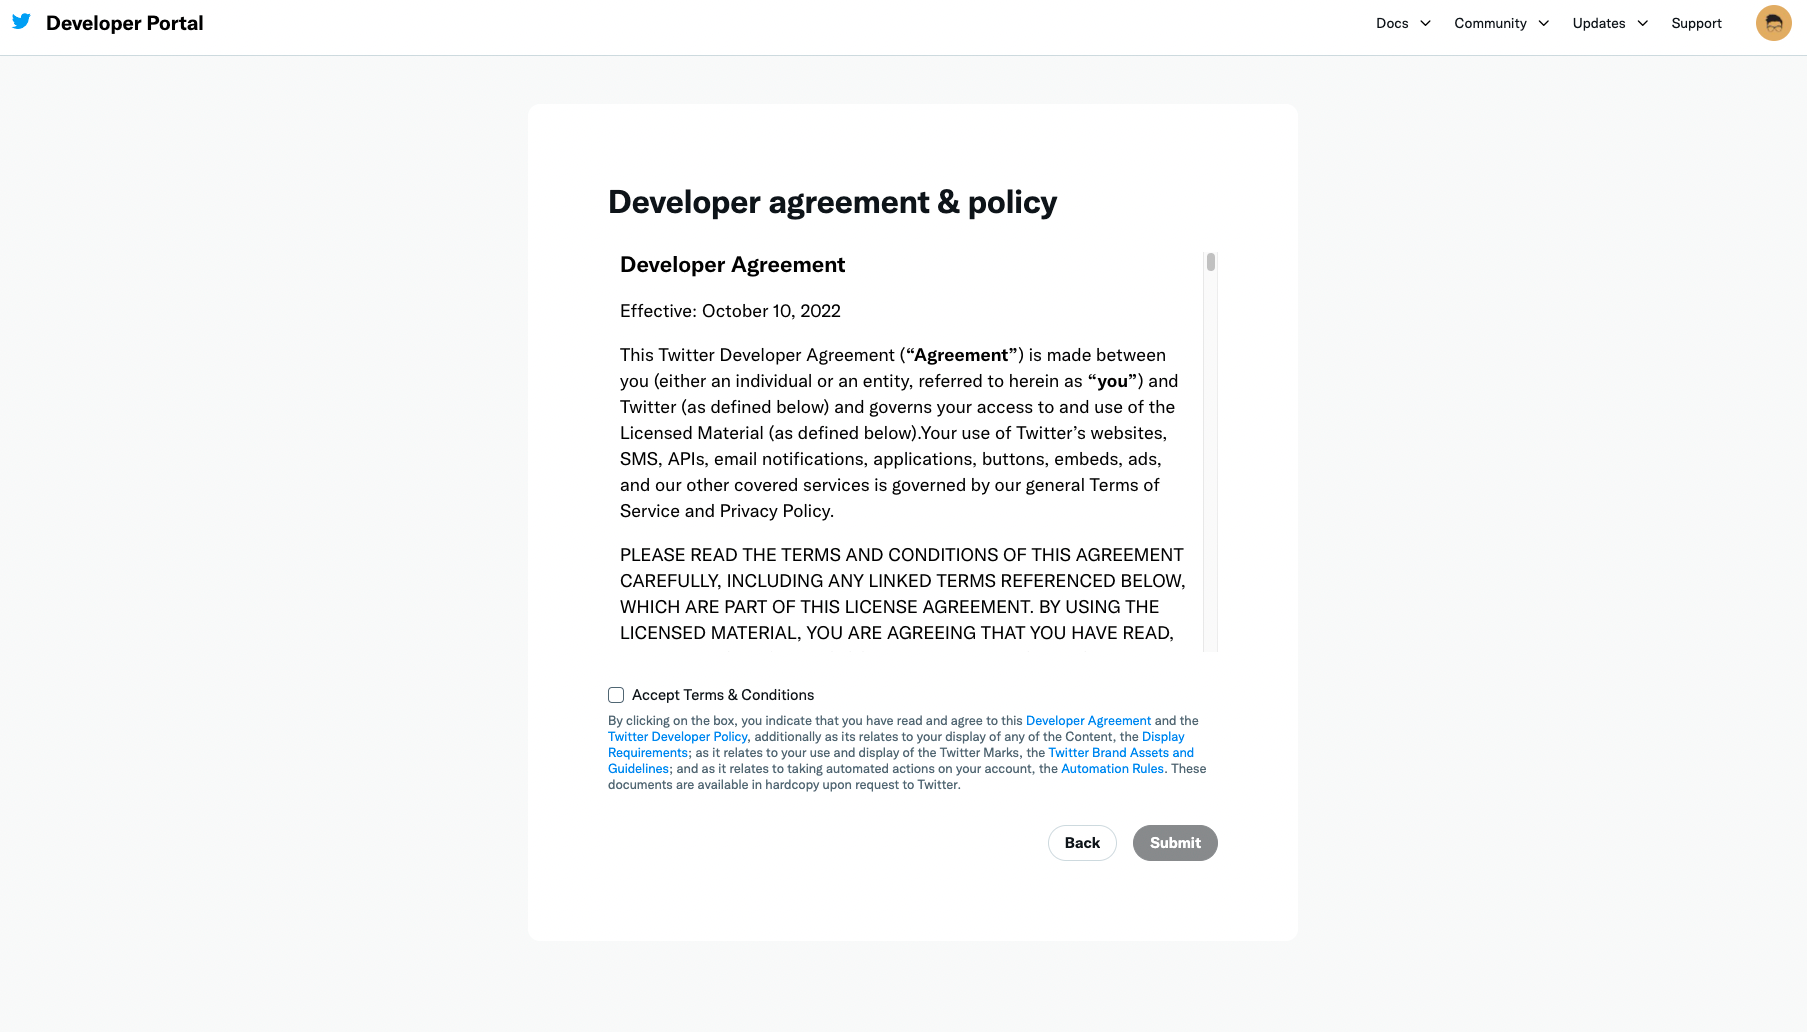This screenshot has width=1807, height=1032.
Task: Check Accept Terms & Conditions box
Action: coord(616,695)
